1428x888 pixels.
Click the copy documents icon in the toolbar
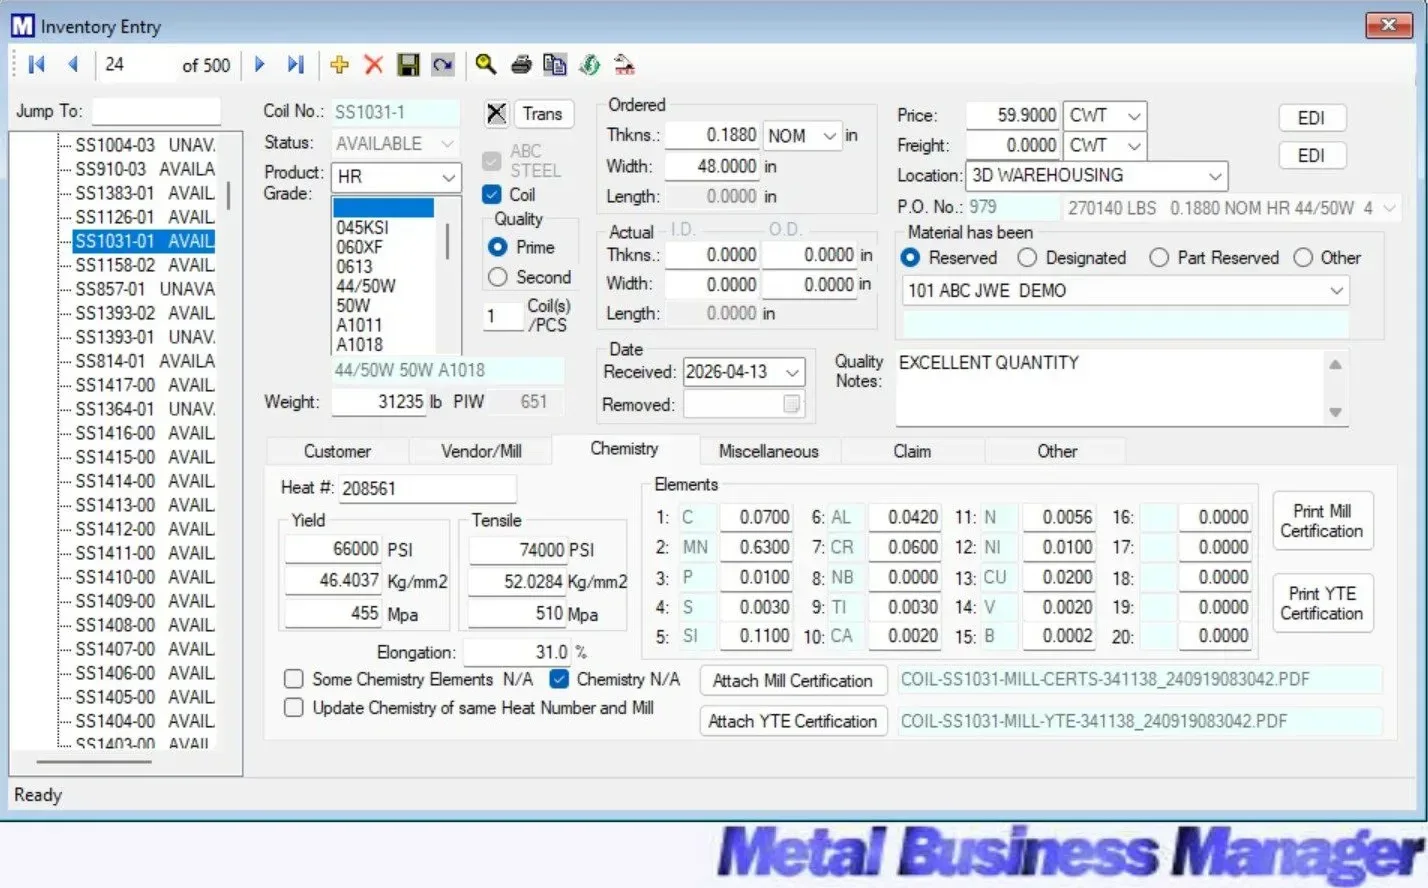(555, 64)
